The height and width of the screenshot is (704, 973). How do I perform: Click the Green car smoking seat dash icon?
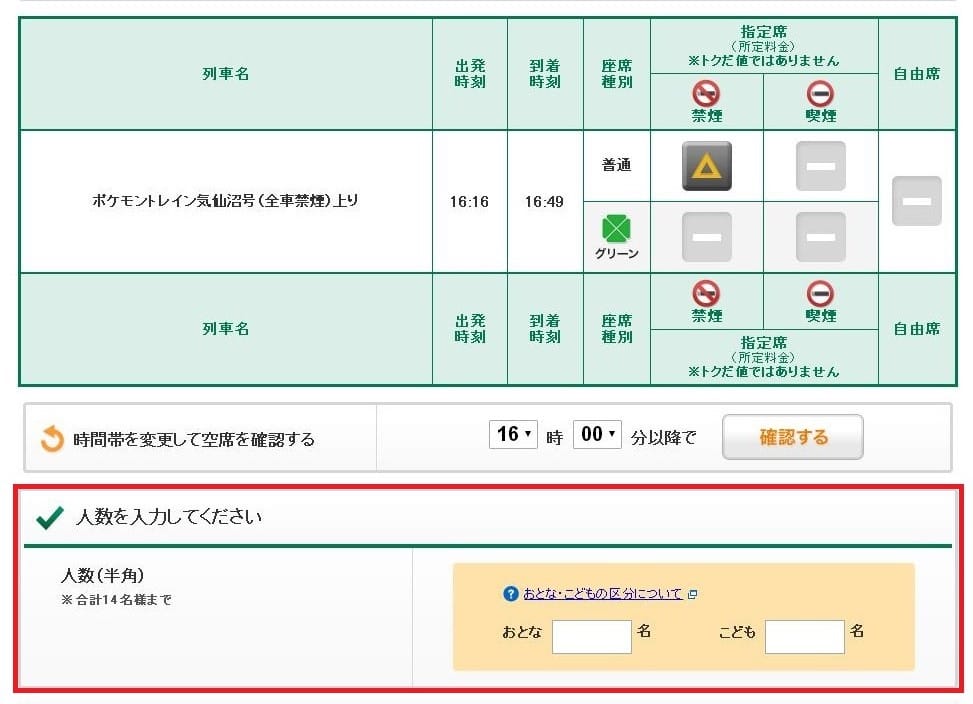[820, 237]
